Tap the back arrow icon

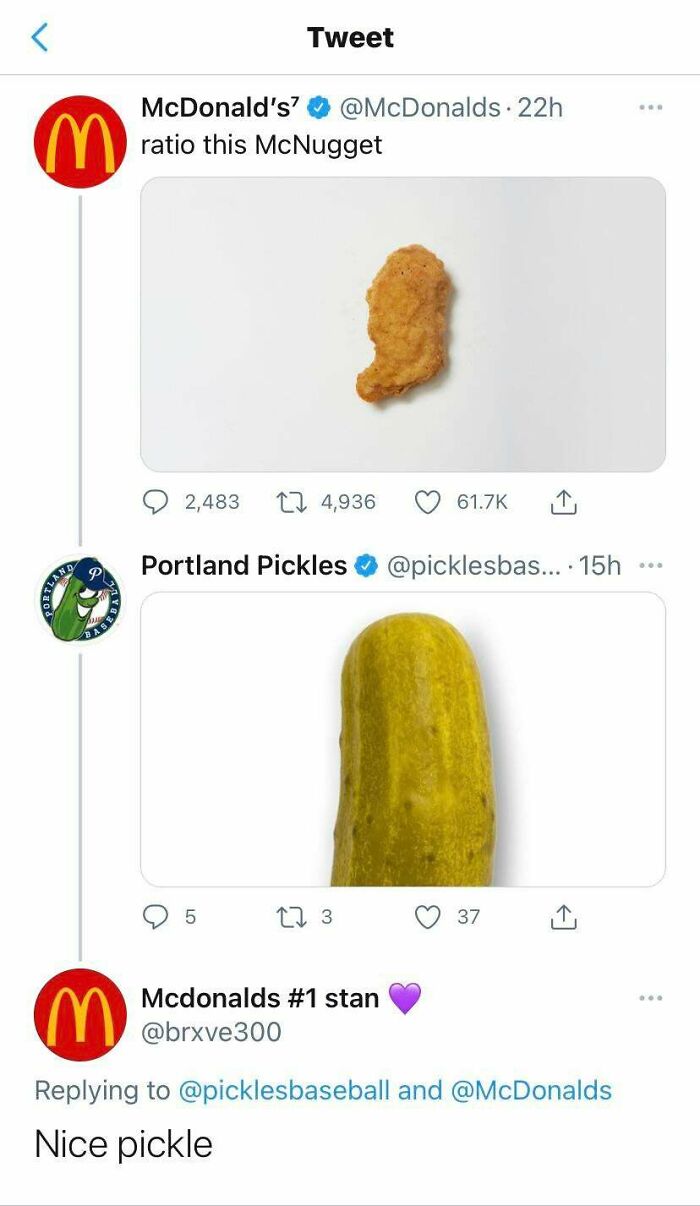click(40, 38)
